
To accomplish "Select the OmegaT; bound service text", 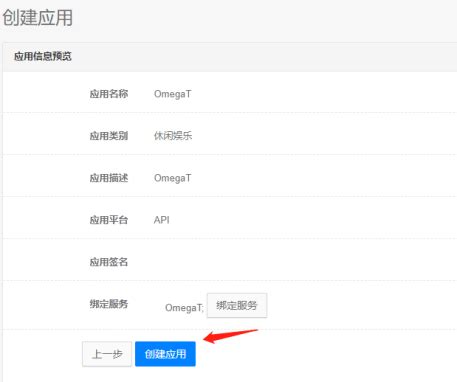I will [184, 307].
